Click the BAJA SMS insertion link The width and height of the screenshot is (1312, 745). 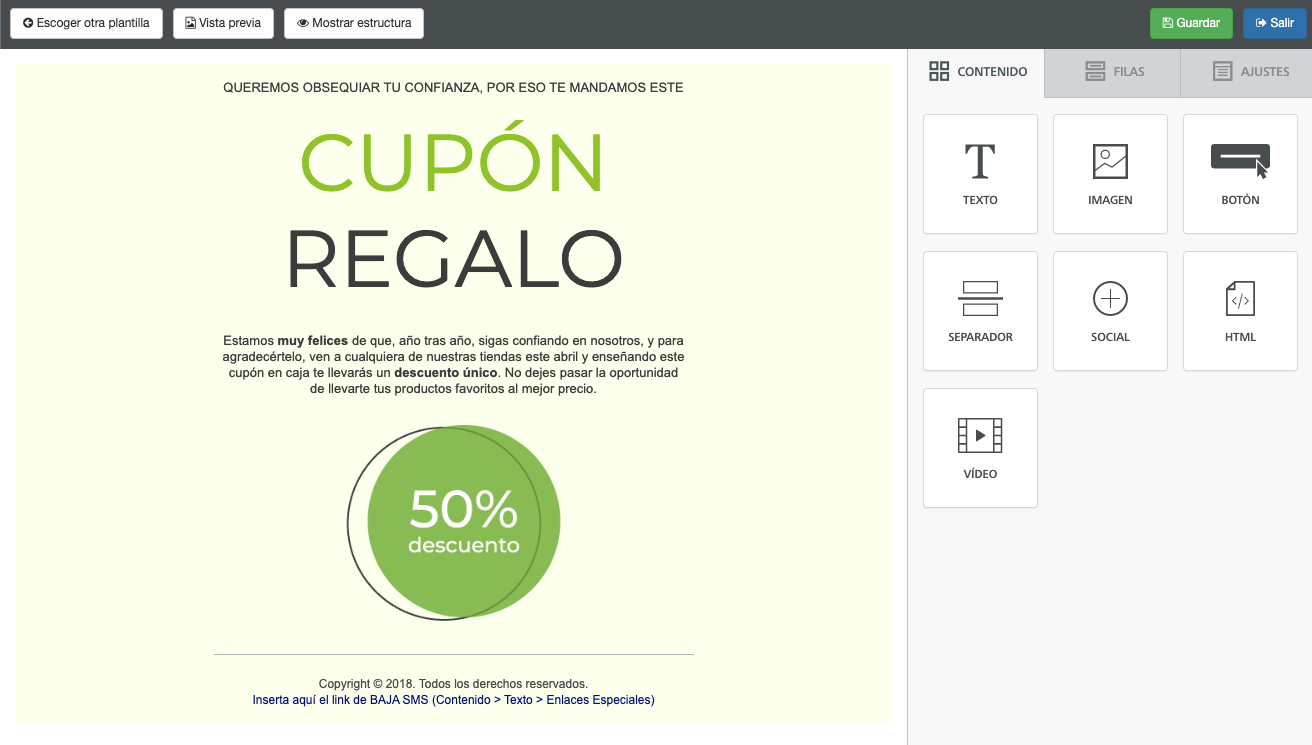click(x=452, y=699)
